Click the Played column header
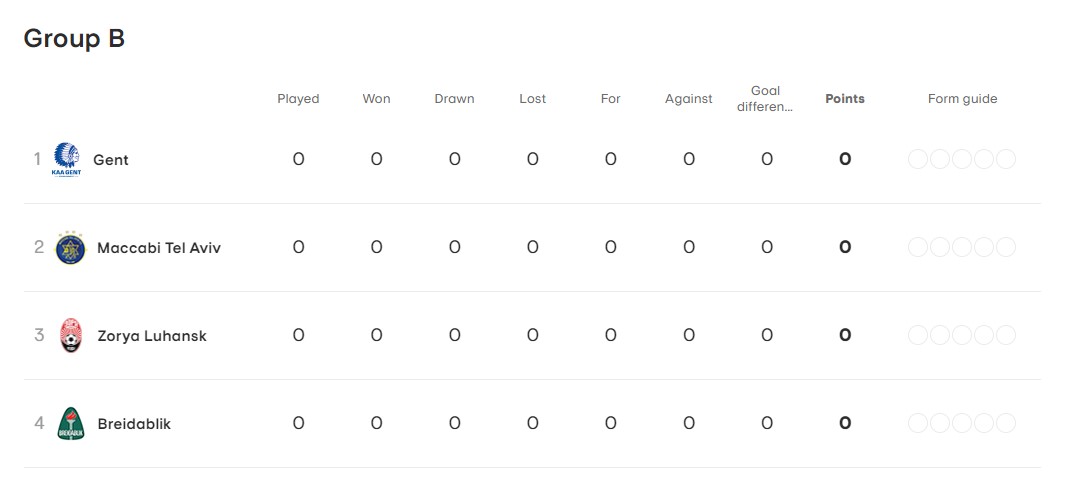The width and height of the screenshot is (1065, 484). point(298,98)
